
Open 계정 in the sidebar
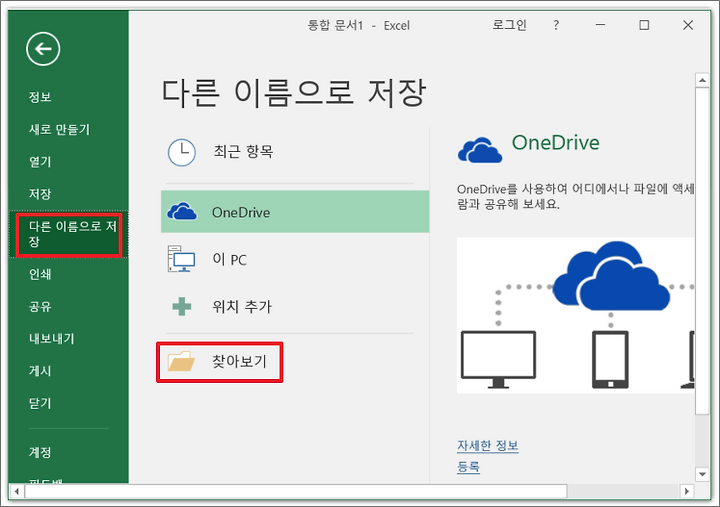click(40, 452)
